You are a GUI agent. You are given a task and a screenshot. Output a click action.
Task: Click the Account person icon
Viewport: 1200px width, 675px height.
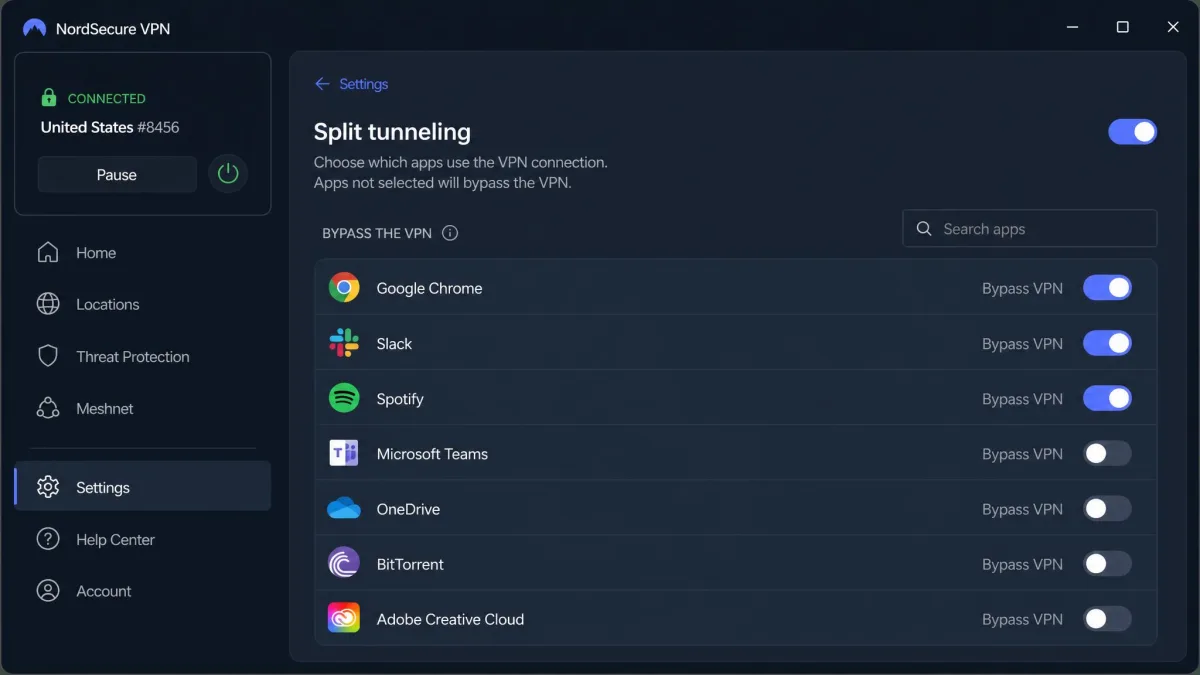coord(48,591)
